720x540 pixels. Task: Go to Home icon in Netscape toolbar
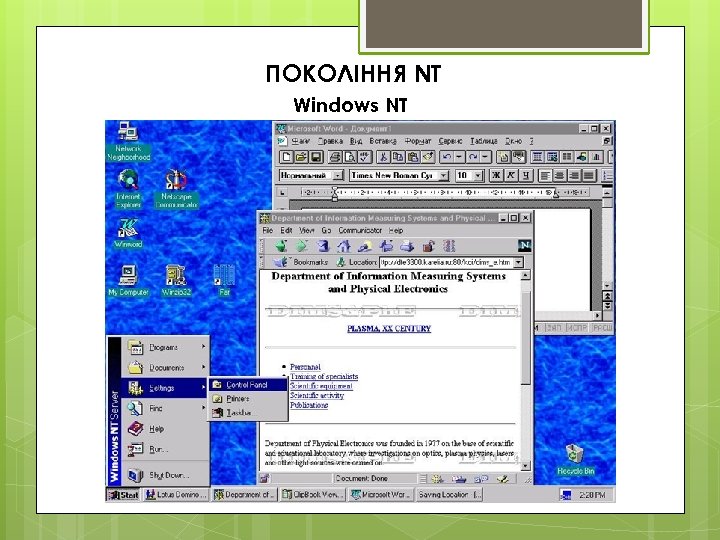344,246
